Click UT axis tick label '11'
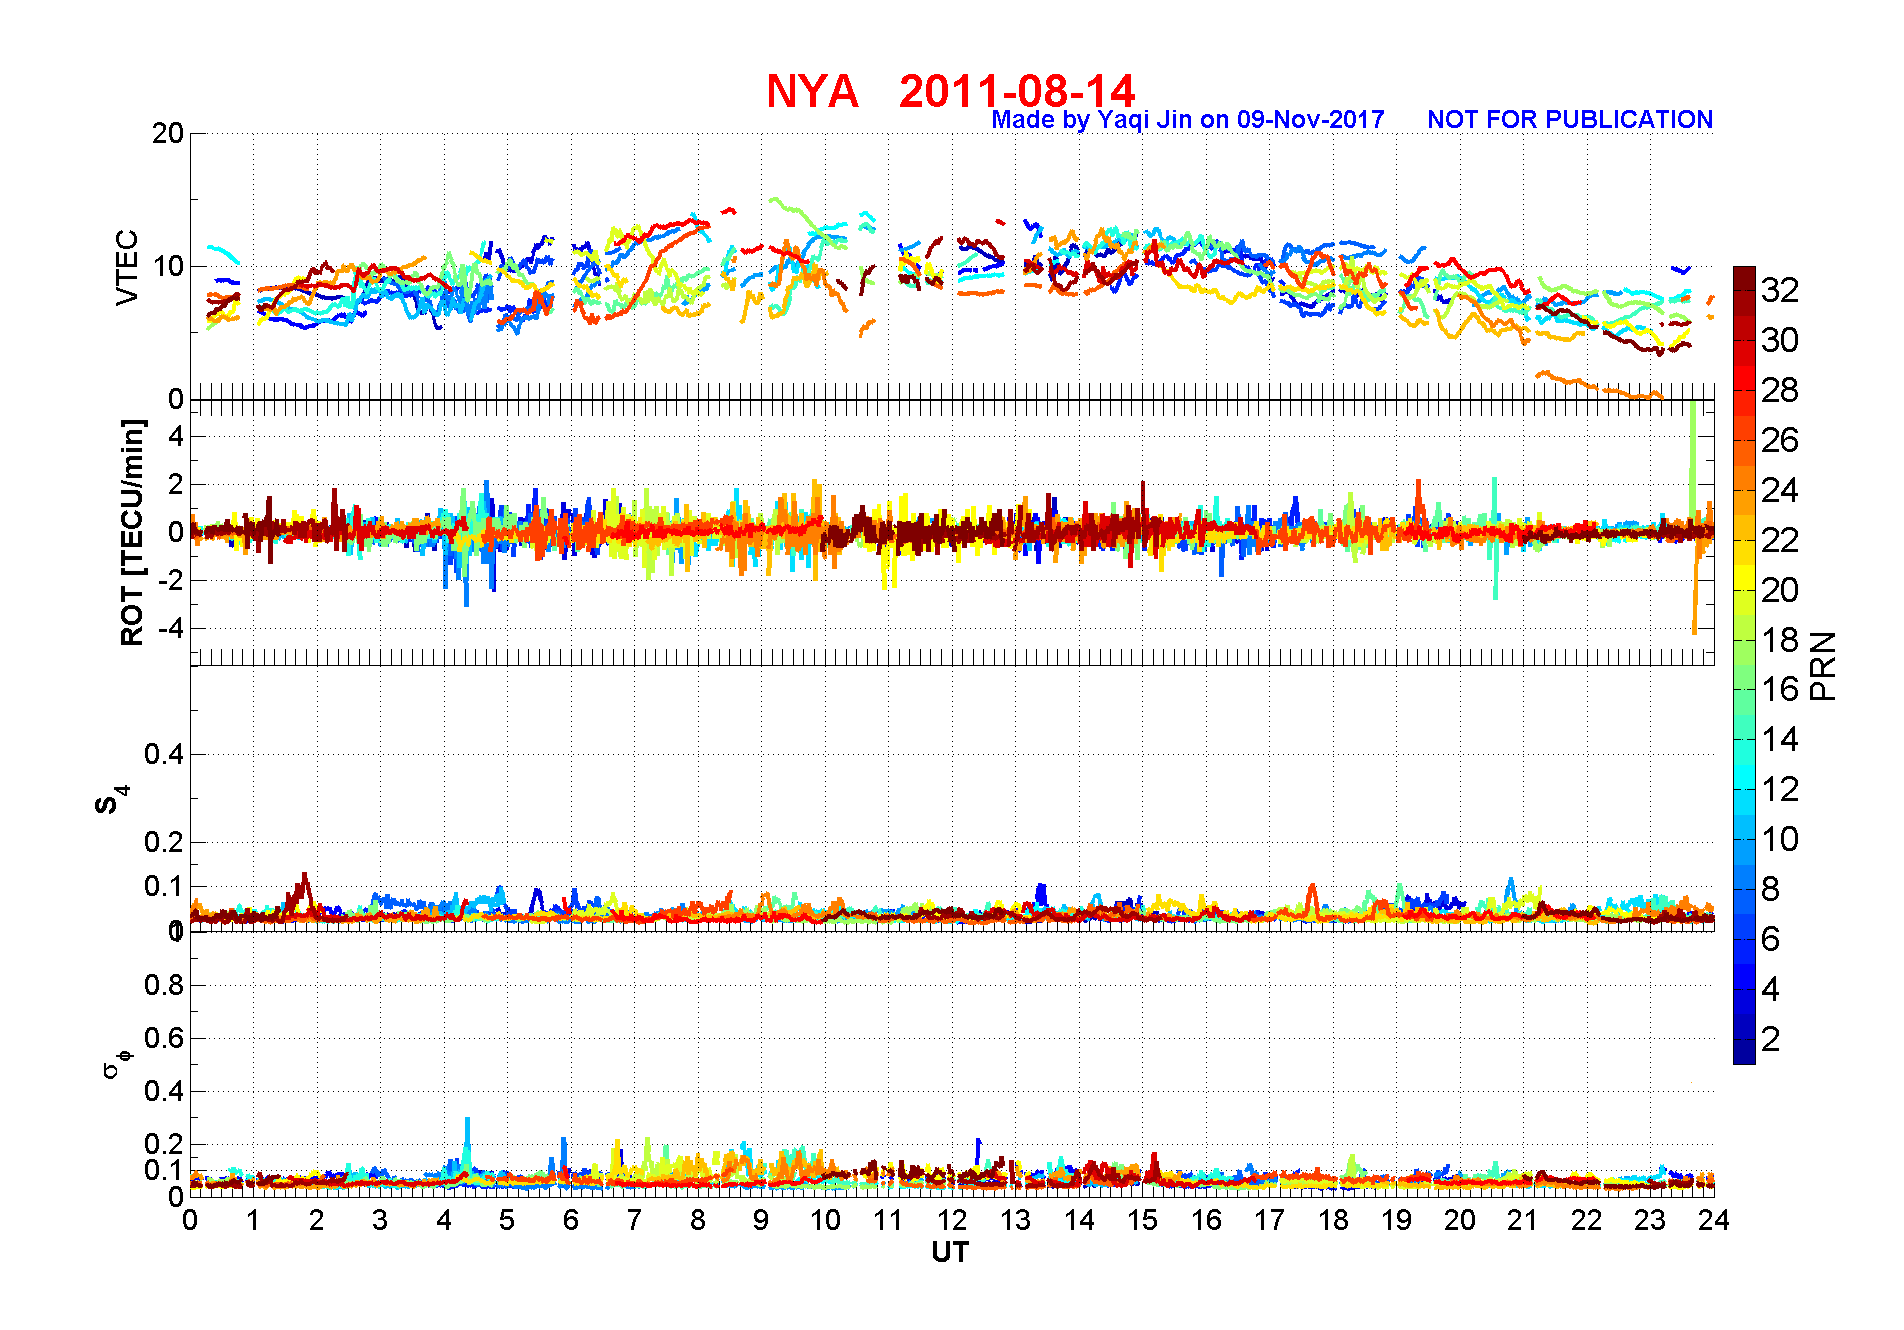The height and width of the screenshot is (1330, 1904). point(888,1220)
